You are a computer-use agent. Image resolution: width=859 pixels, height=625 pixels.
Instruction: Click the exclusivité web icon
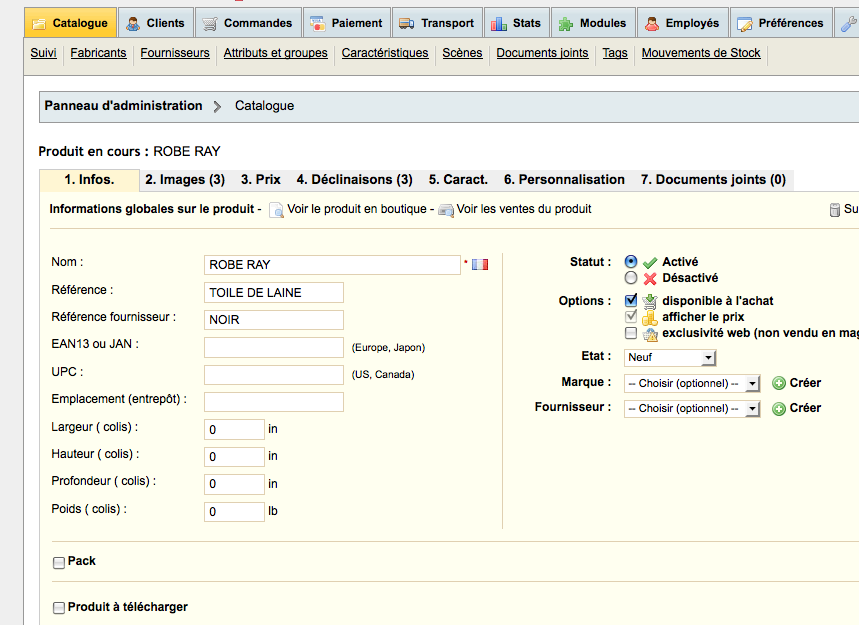point(650,334)
